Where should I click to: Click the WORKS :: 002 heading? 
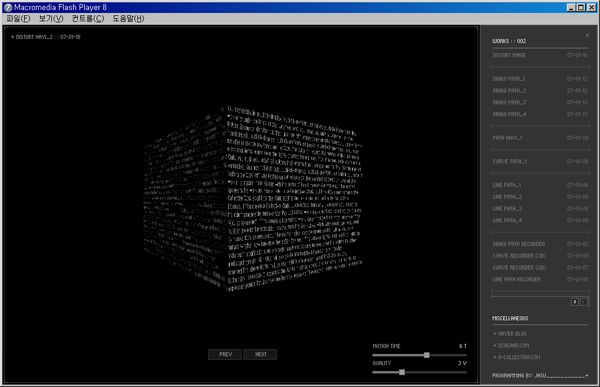tap(509, 41)
